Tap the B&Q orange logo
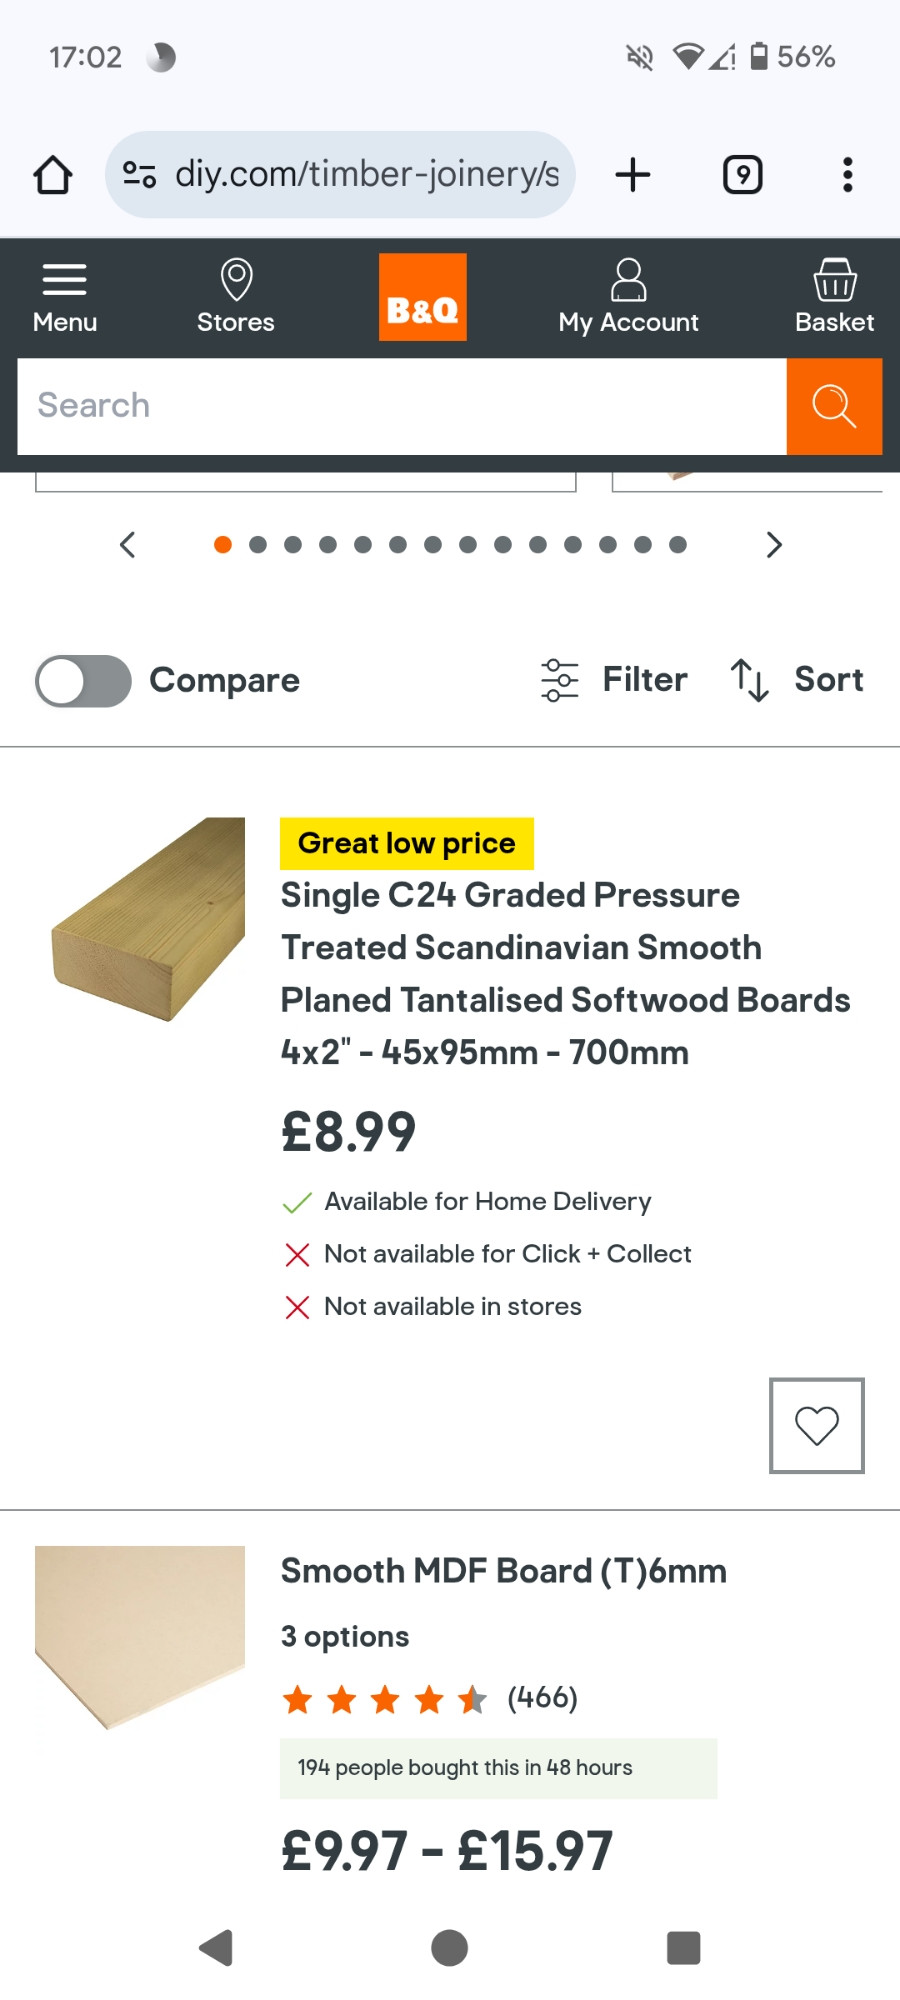The height and width of the screenshot is (2000, 900). [x=423, y=297]
